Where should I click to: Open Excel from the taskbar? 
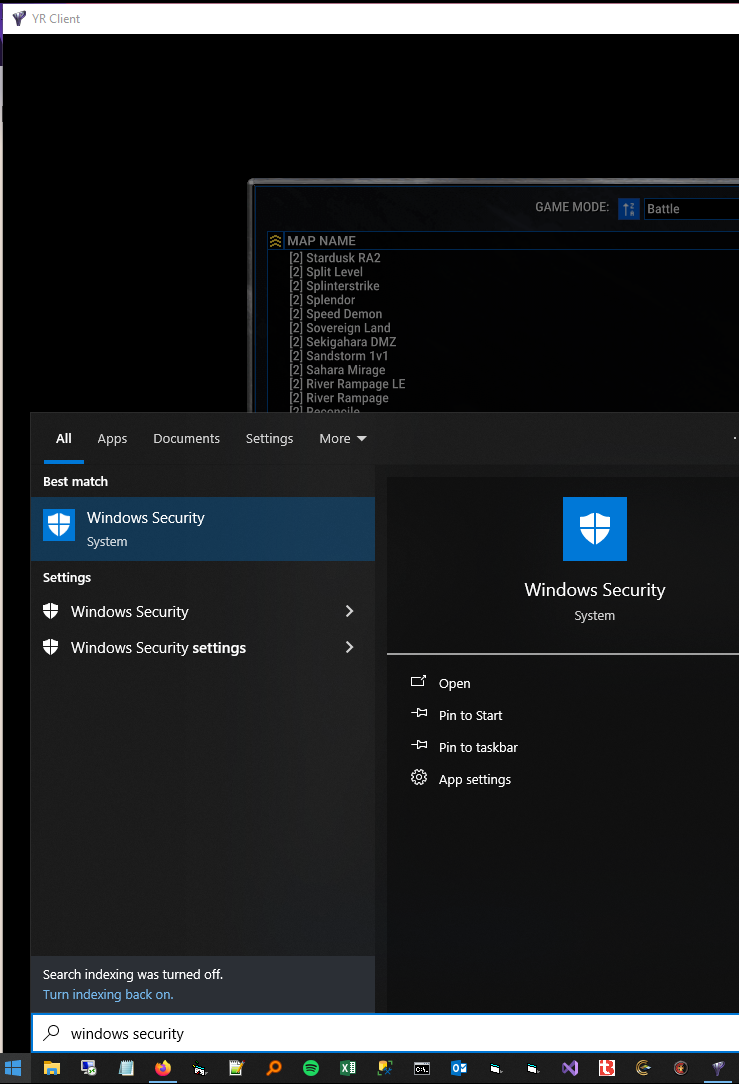pos(348,1068)
